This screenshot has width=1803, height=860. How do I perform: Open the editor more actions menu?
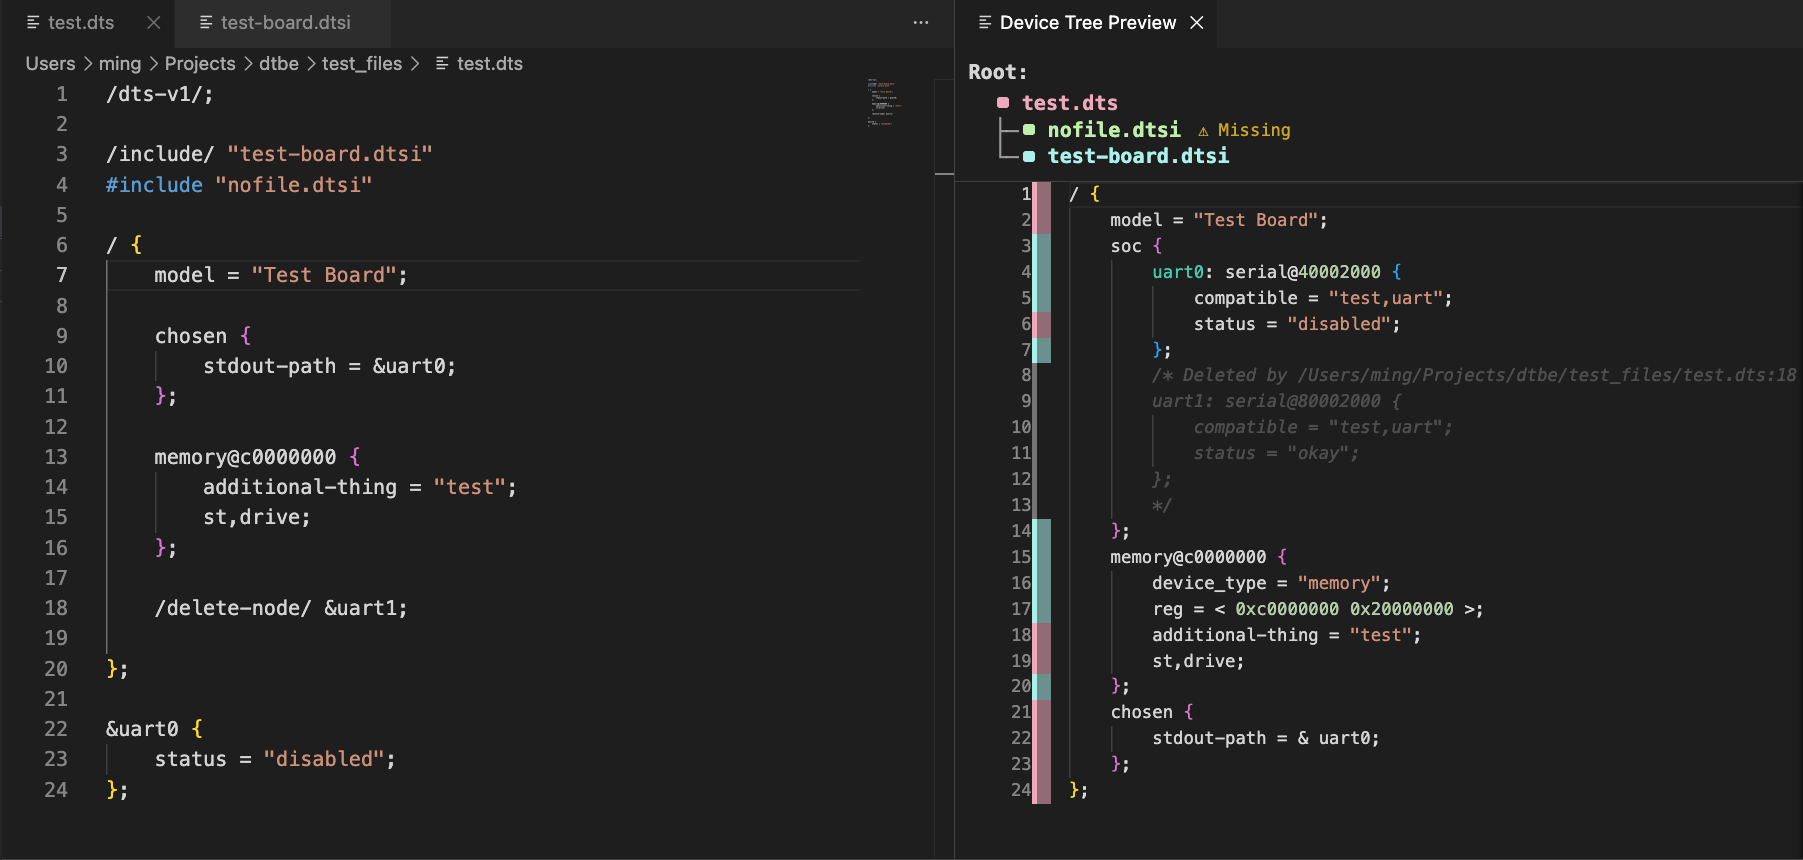[x=920, y=22]
